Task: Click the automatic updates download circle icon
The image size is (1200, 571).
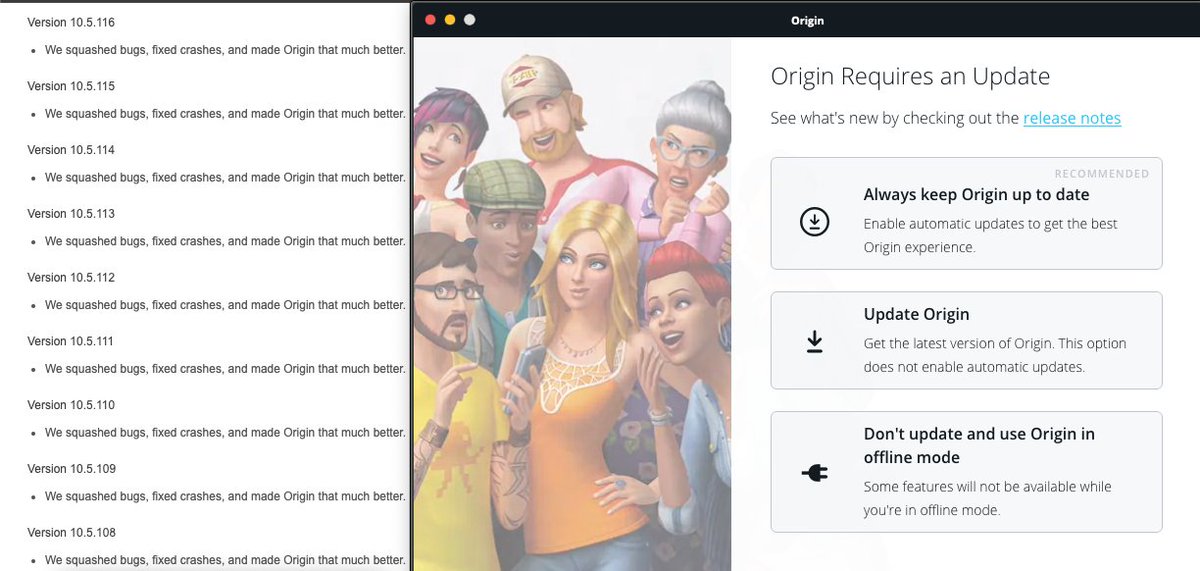Action: click(815, 222)
